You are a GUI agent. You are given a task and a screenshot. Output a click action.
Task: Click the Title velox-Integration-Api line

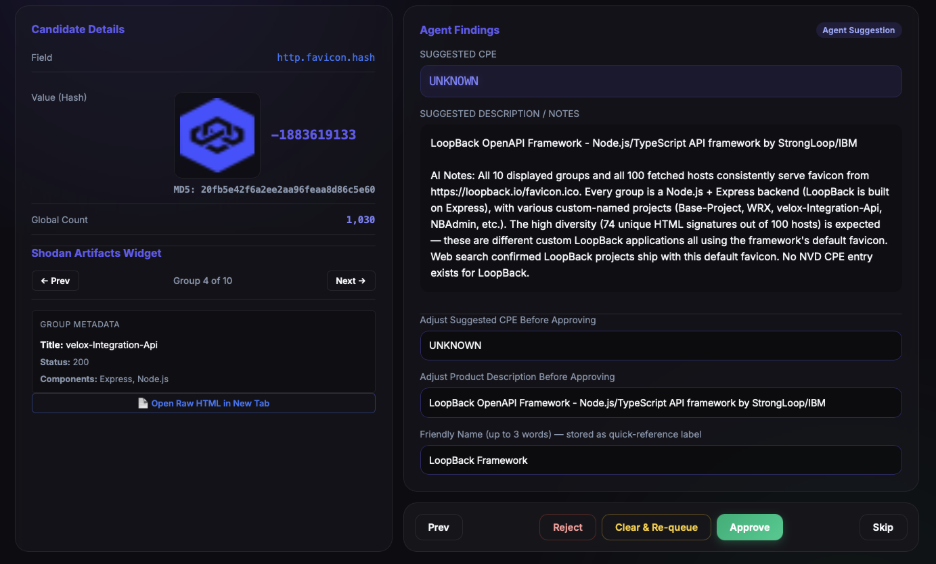coord(98,345)
